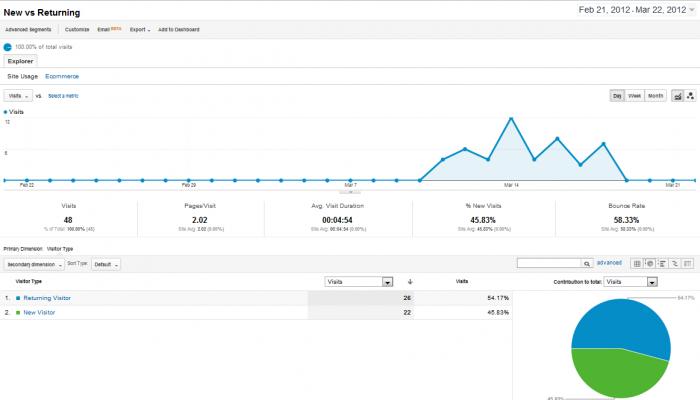Click the sort descending arrow icon
Screen dimensions: 700x400
click(x=410, y=282)
